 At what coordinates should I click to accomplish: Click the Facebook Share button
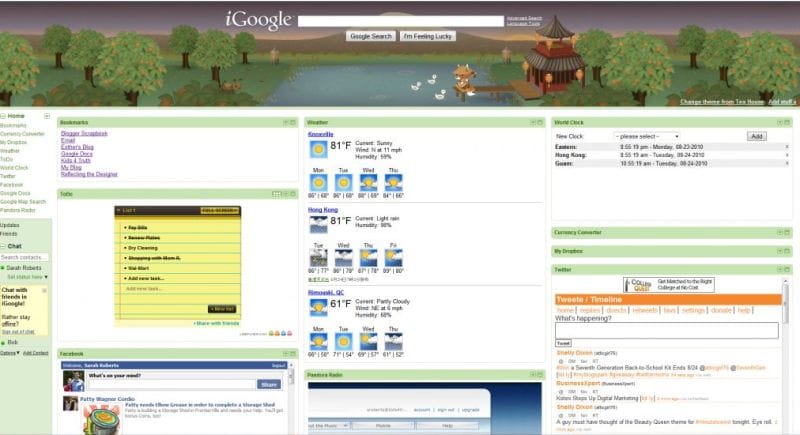click(x=269, y=385)
